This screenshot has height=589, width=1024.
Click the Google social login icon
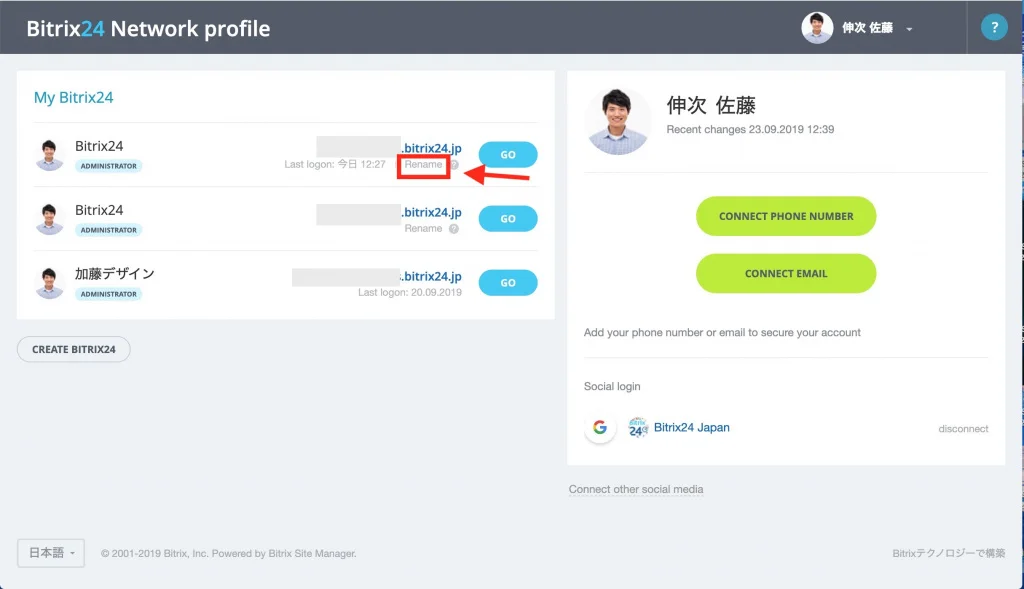[x=600, y=428]
